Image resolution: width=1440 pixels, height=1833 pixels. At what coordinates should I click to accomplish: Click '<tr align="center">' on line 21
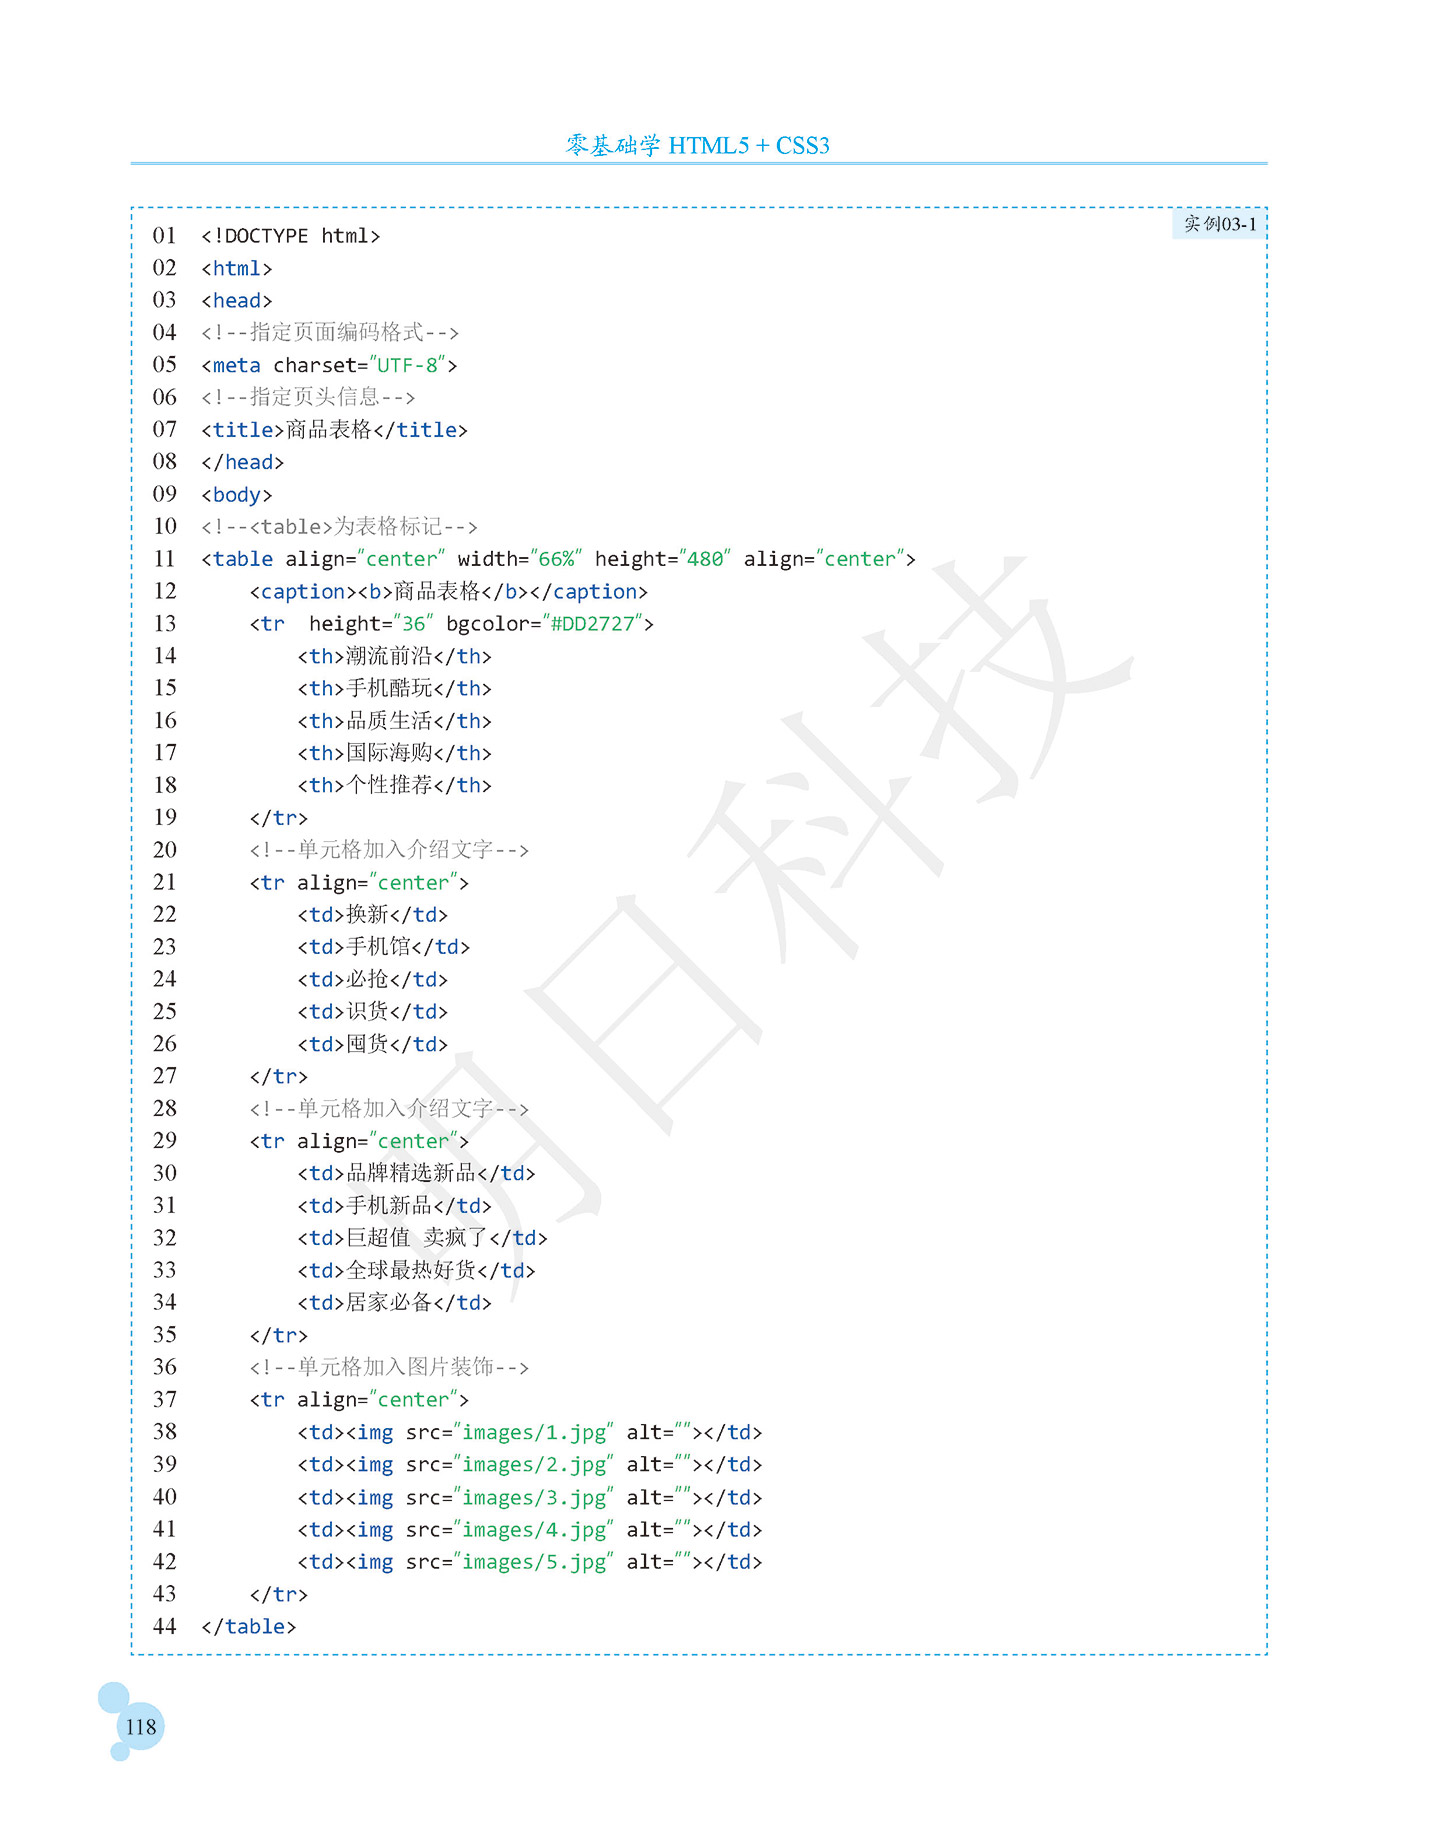tap(359, 883)
